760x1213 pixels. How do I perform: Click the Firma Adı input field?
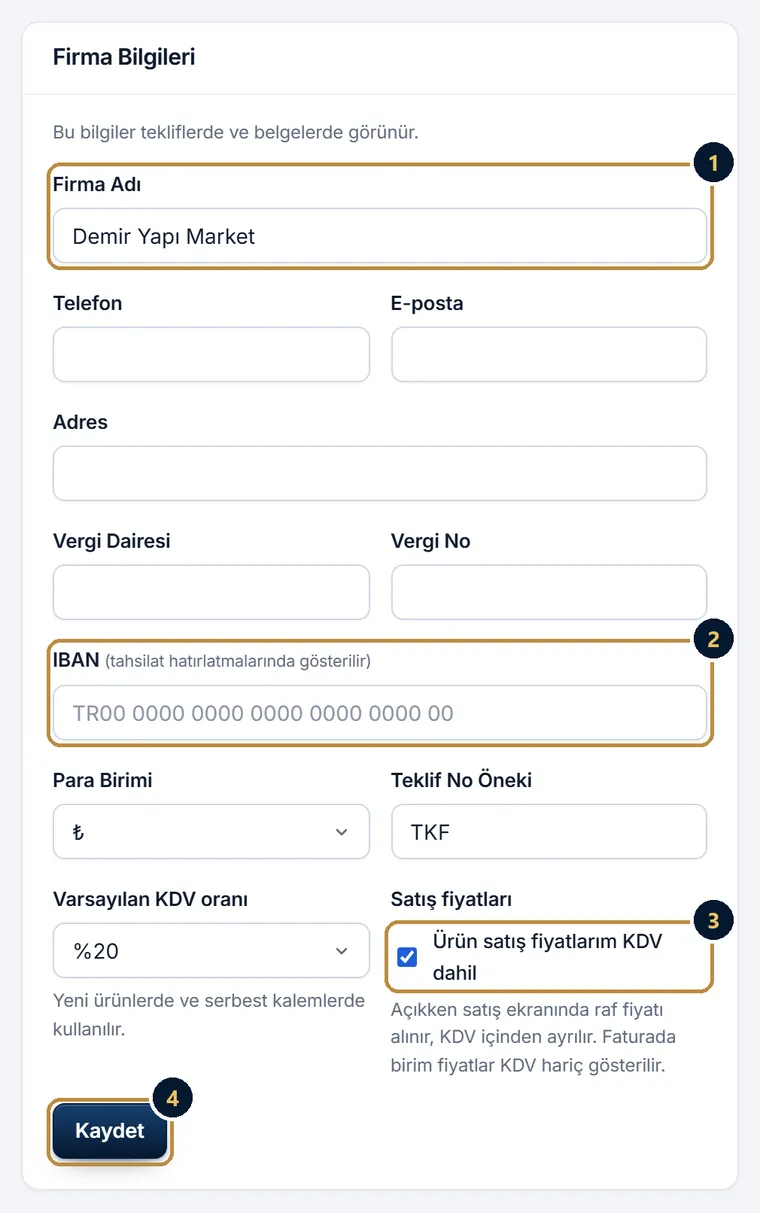[x=380, y=236]
